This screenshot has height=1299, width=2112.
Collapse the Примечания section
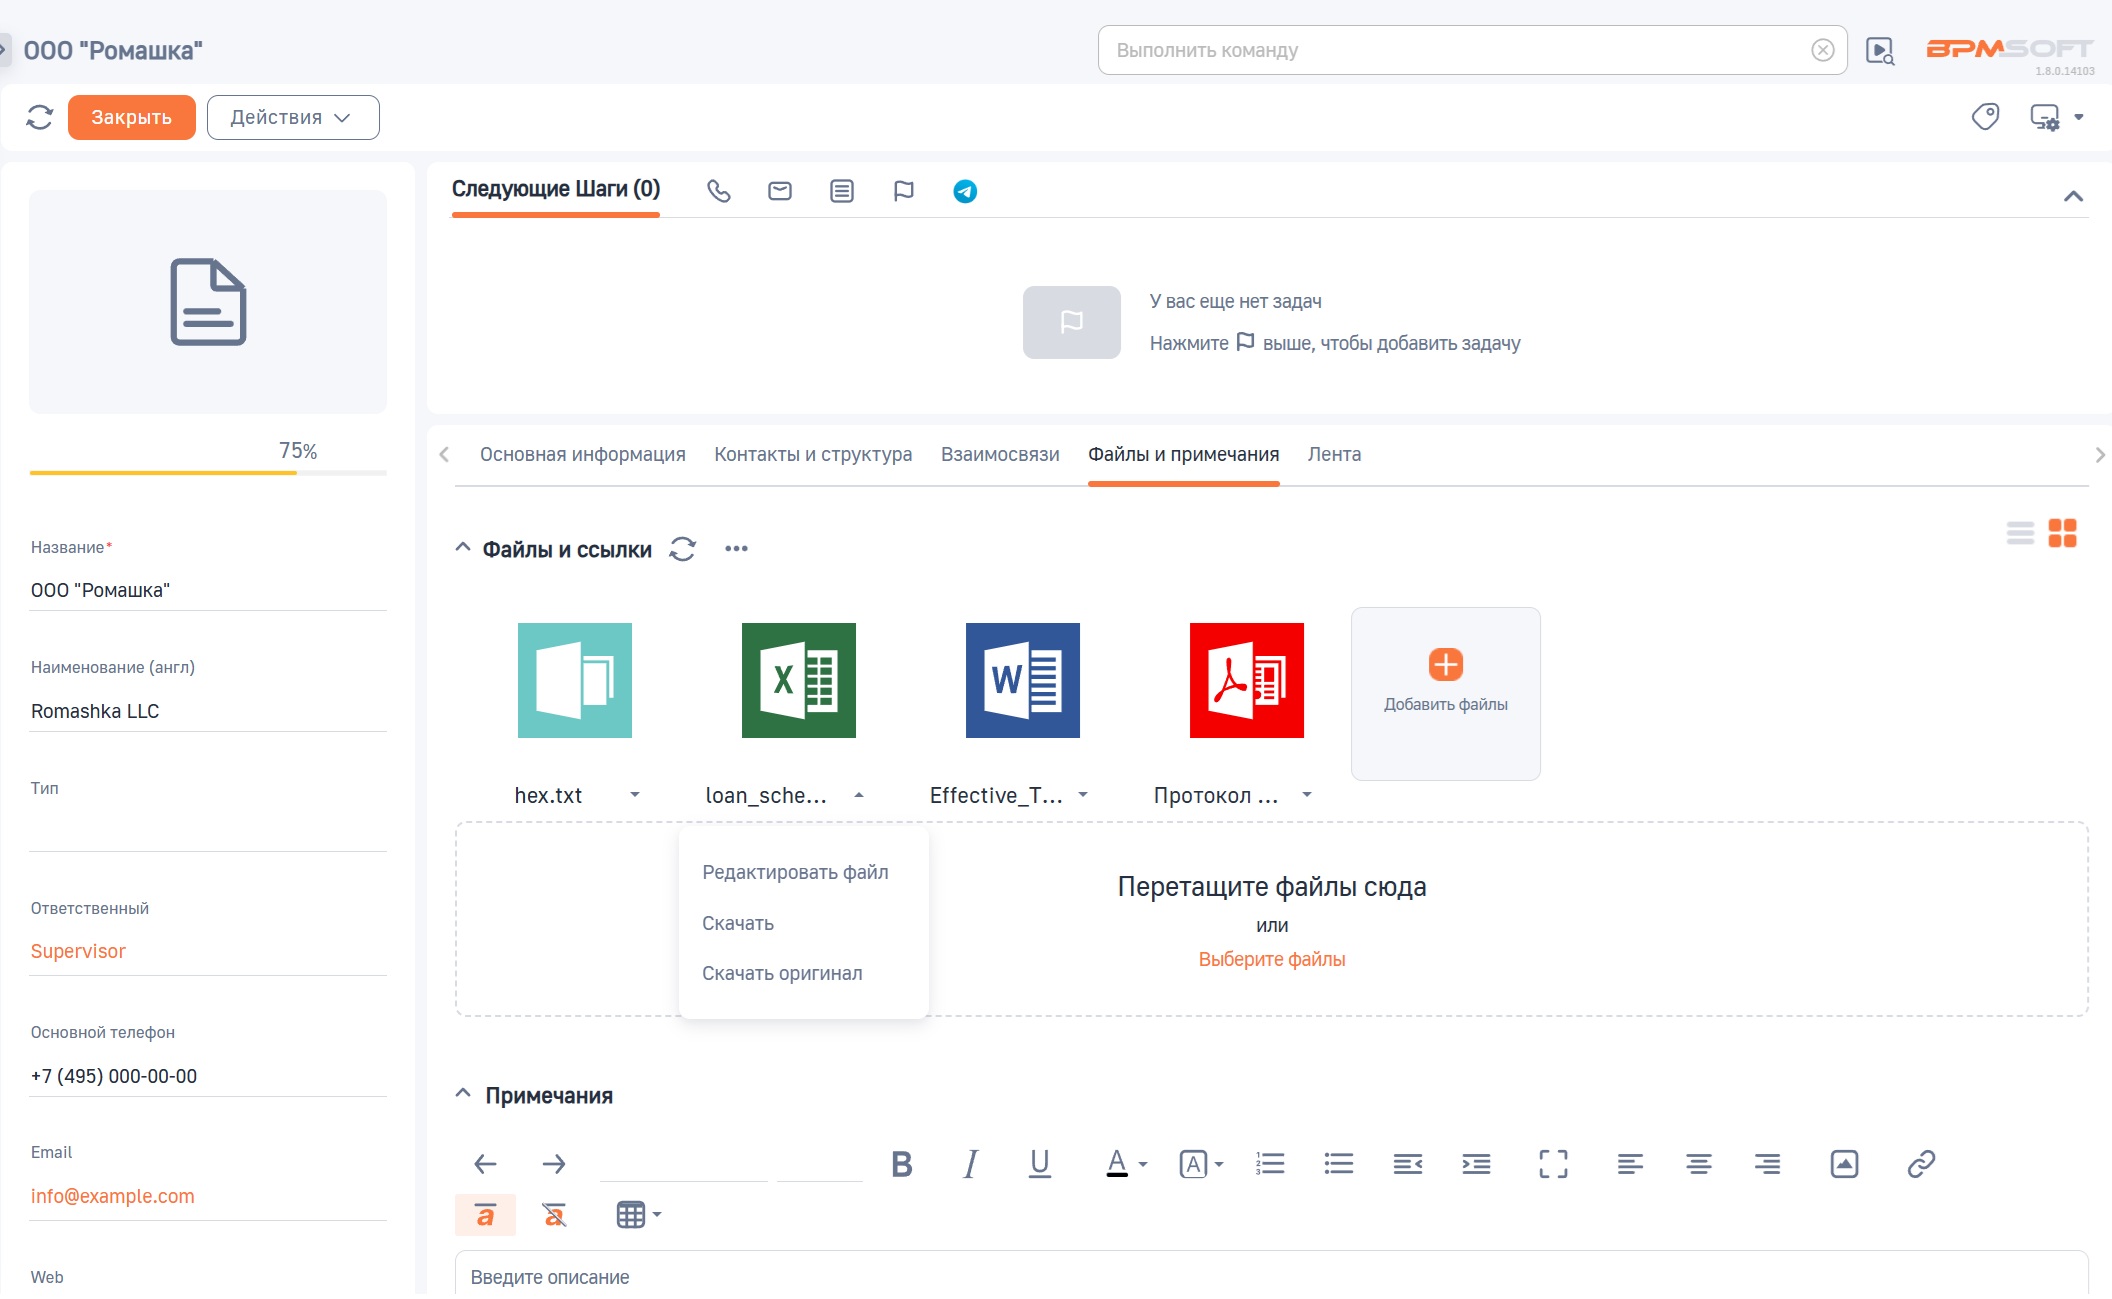coord(462,1092)
